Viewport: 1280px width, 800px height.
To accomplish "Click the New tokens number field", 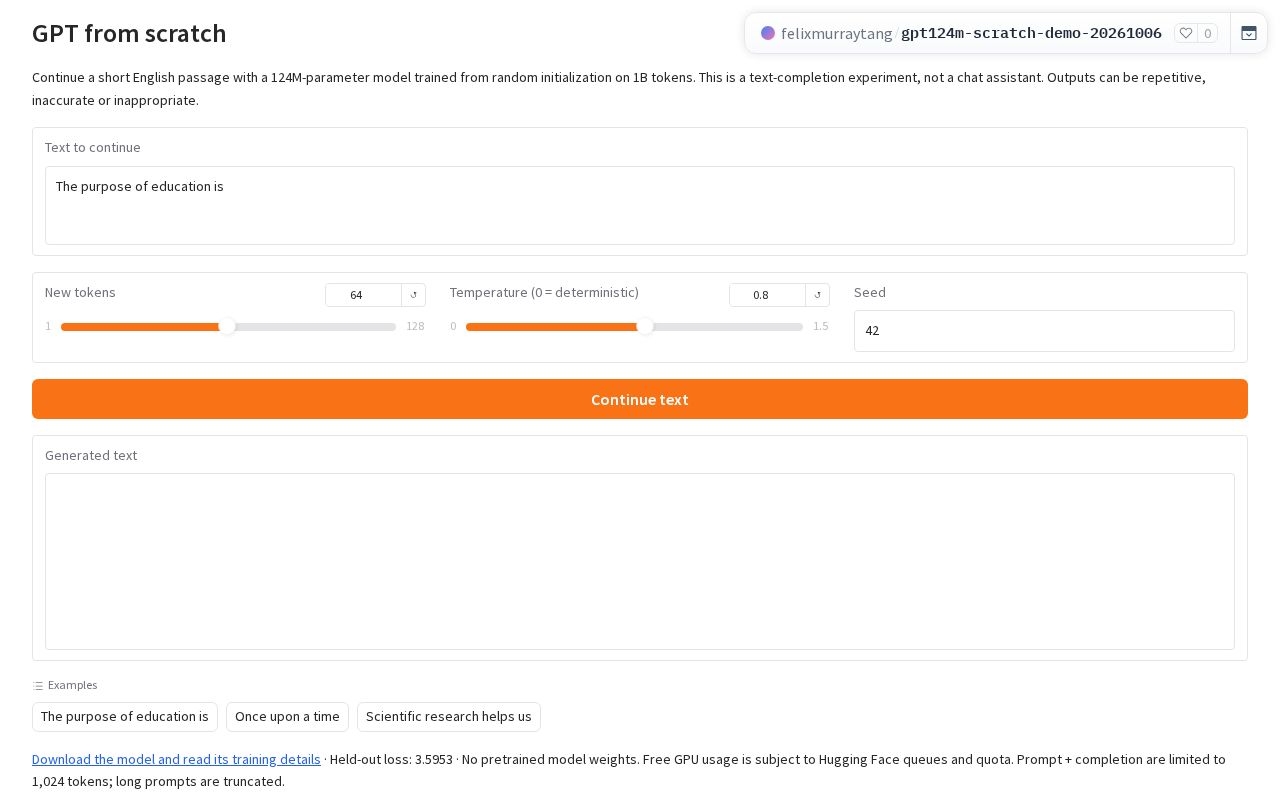I will coord(363,295).
